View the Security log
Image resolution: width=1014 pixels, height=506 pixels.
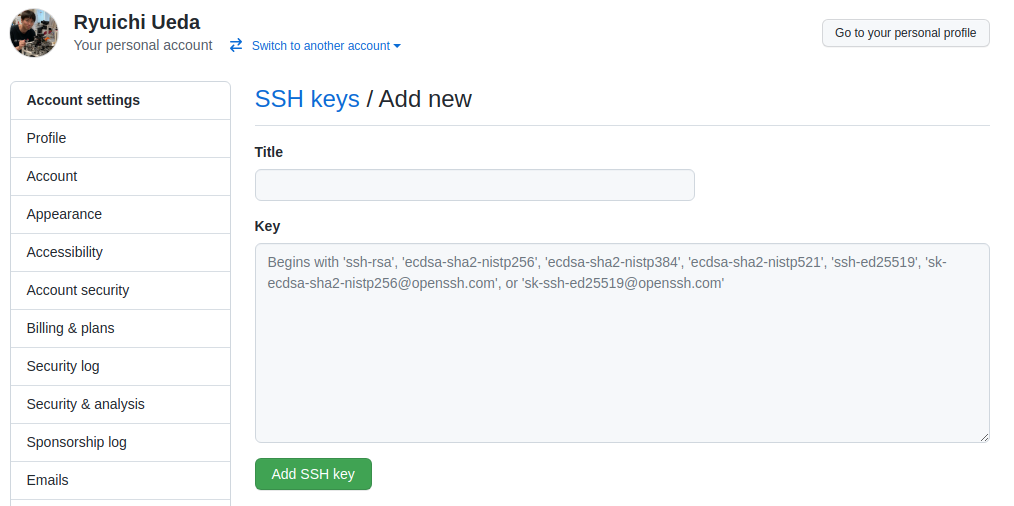tap(63, 366)
